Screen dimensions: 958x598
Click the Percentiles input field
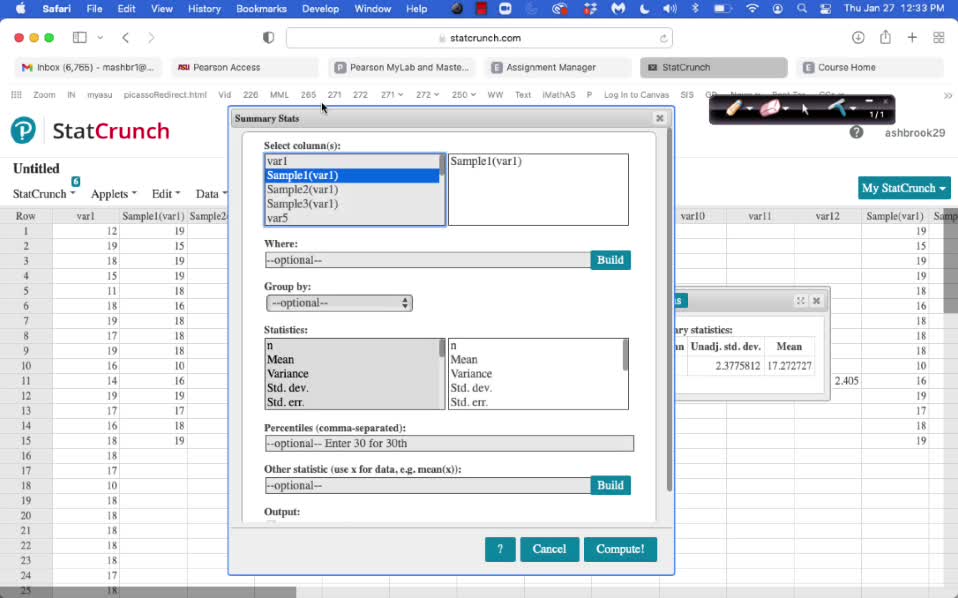(x=449, y=443)
